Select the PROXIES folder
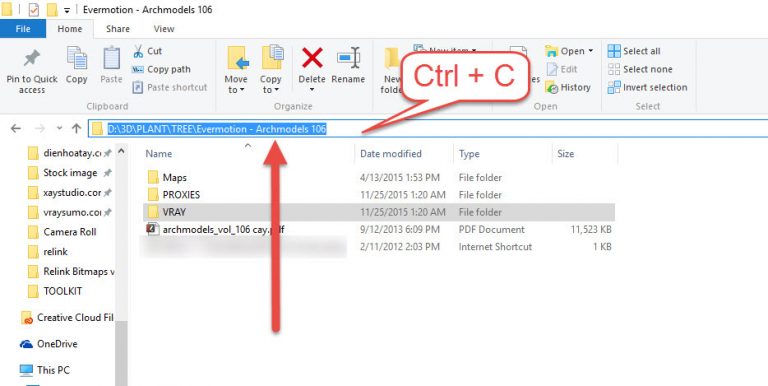 tap(173, 195)
